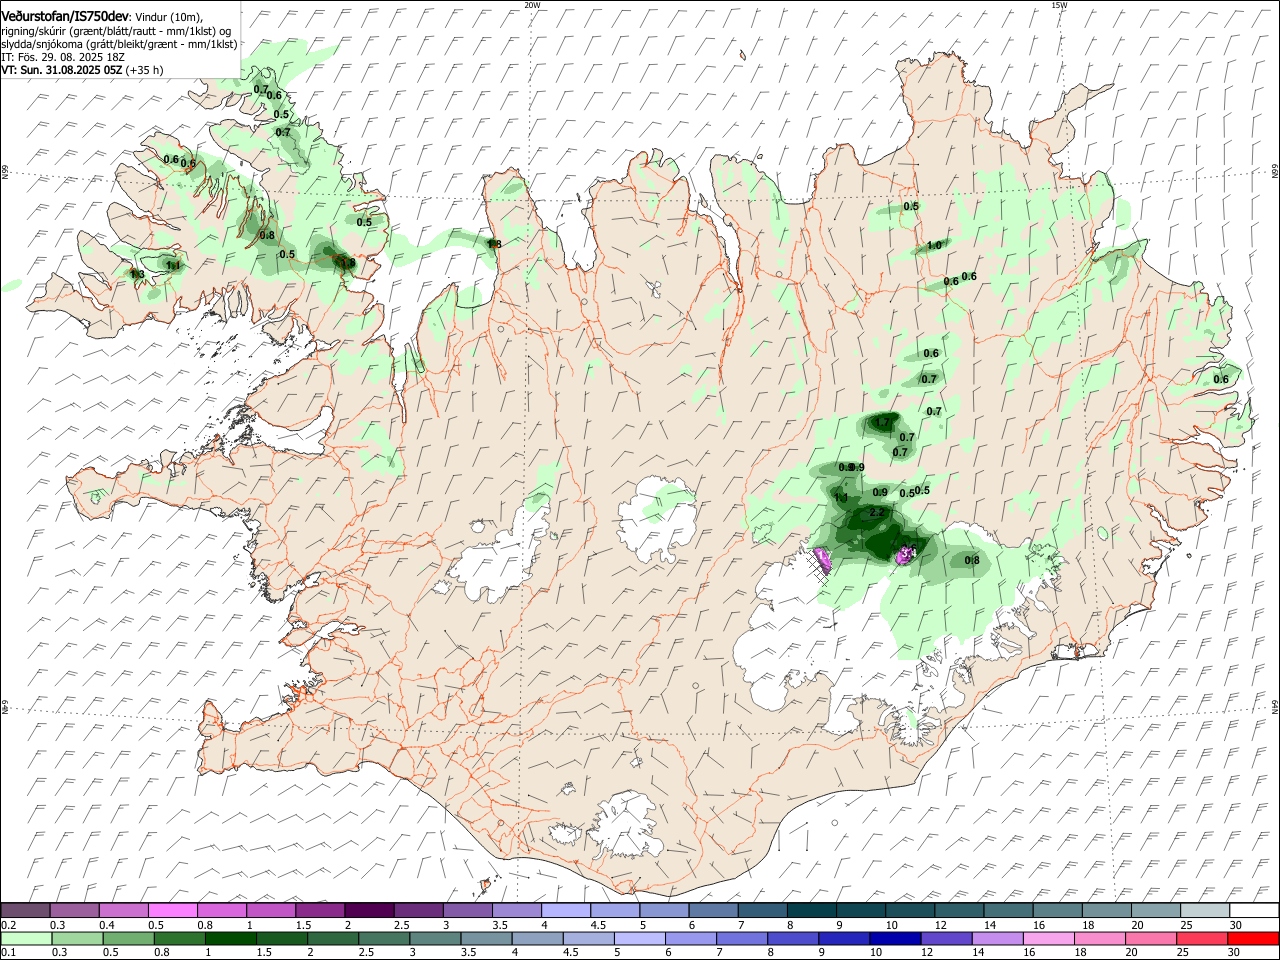Select the royal blue 8 swatch, bottom legend row
The image size is (1280, 960).
coord(792,938)
